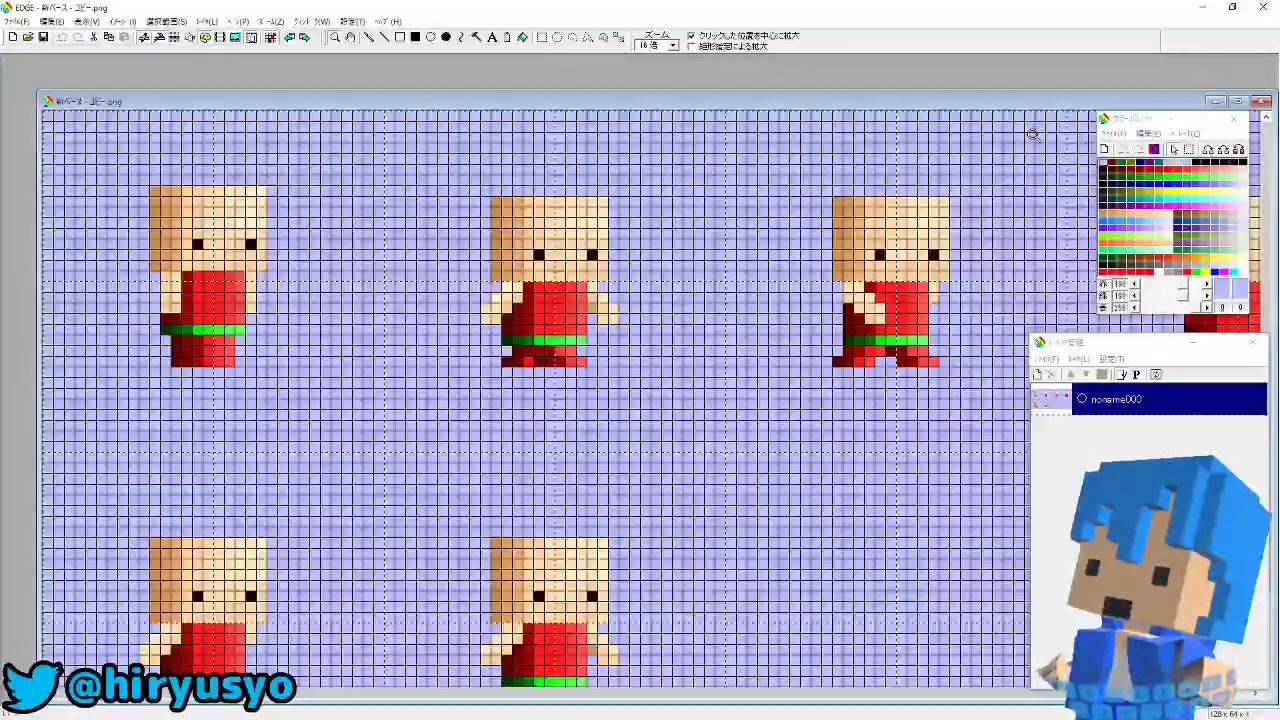Select the filled Rectangle tool
Screen dimensions: 1280x720
coord(415,37)
